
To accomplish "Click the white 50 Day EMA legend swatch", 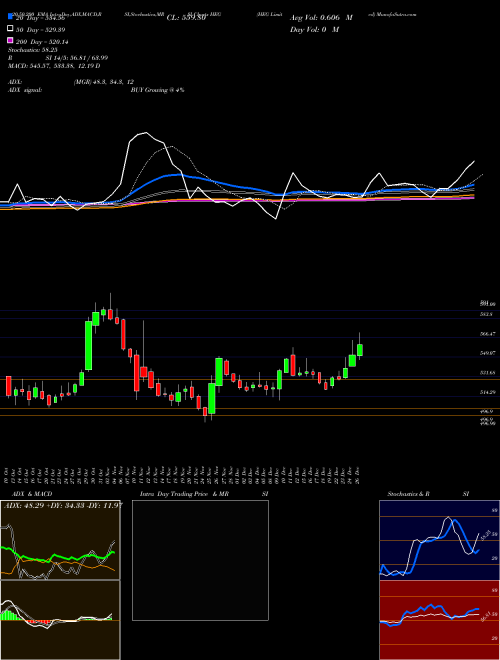I will click(11, 29).
